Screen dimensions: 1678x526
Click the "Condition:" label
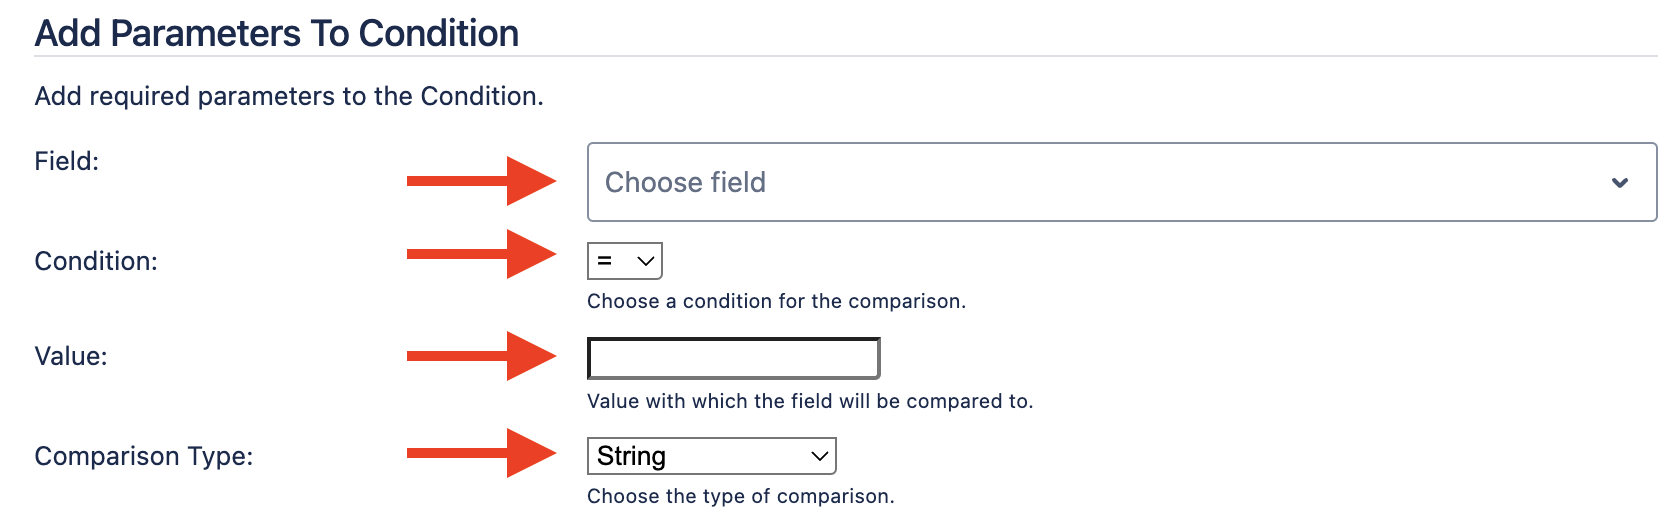pos(96,261)
